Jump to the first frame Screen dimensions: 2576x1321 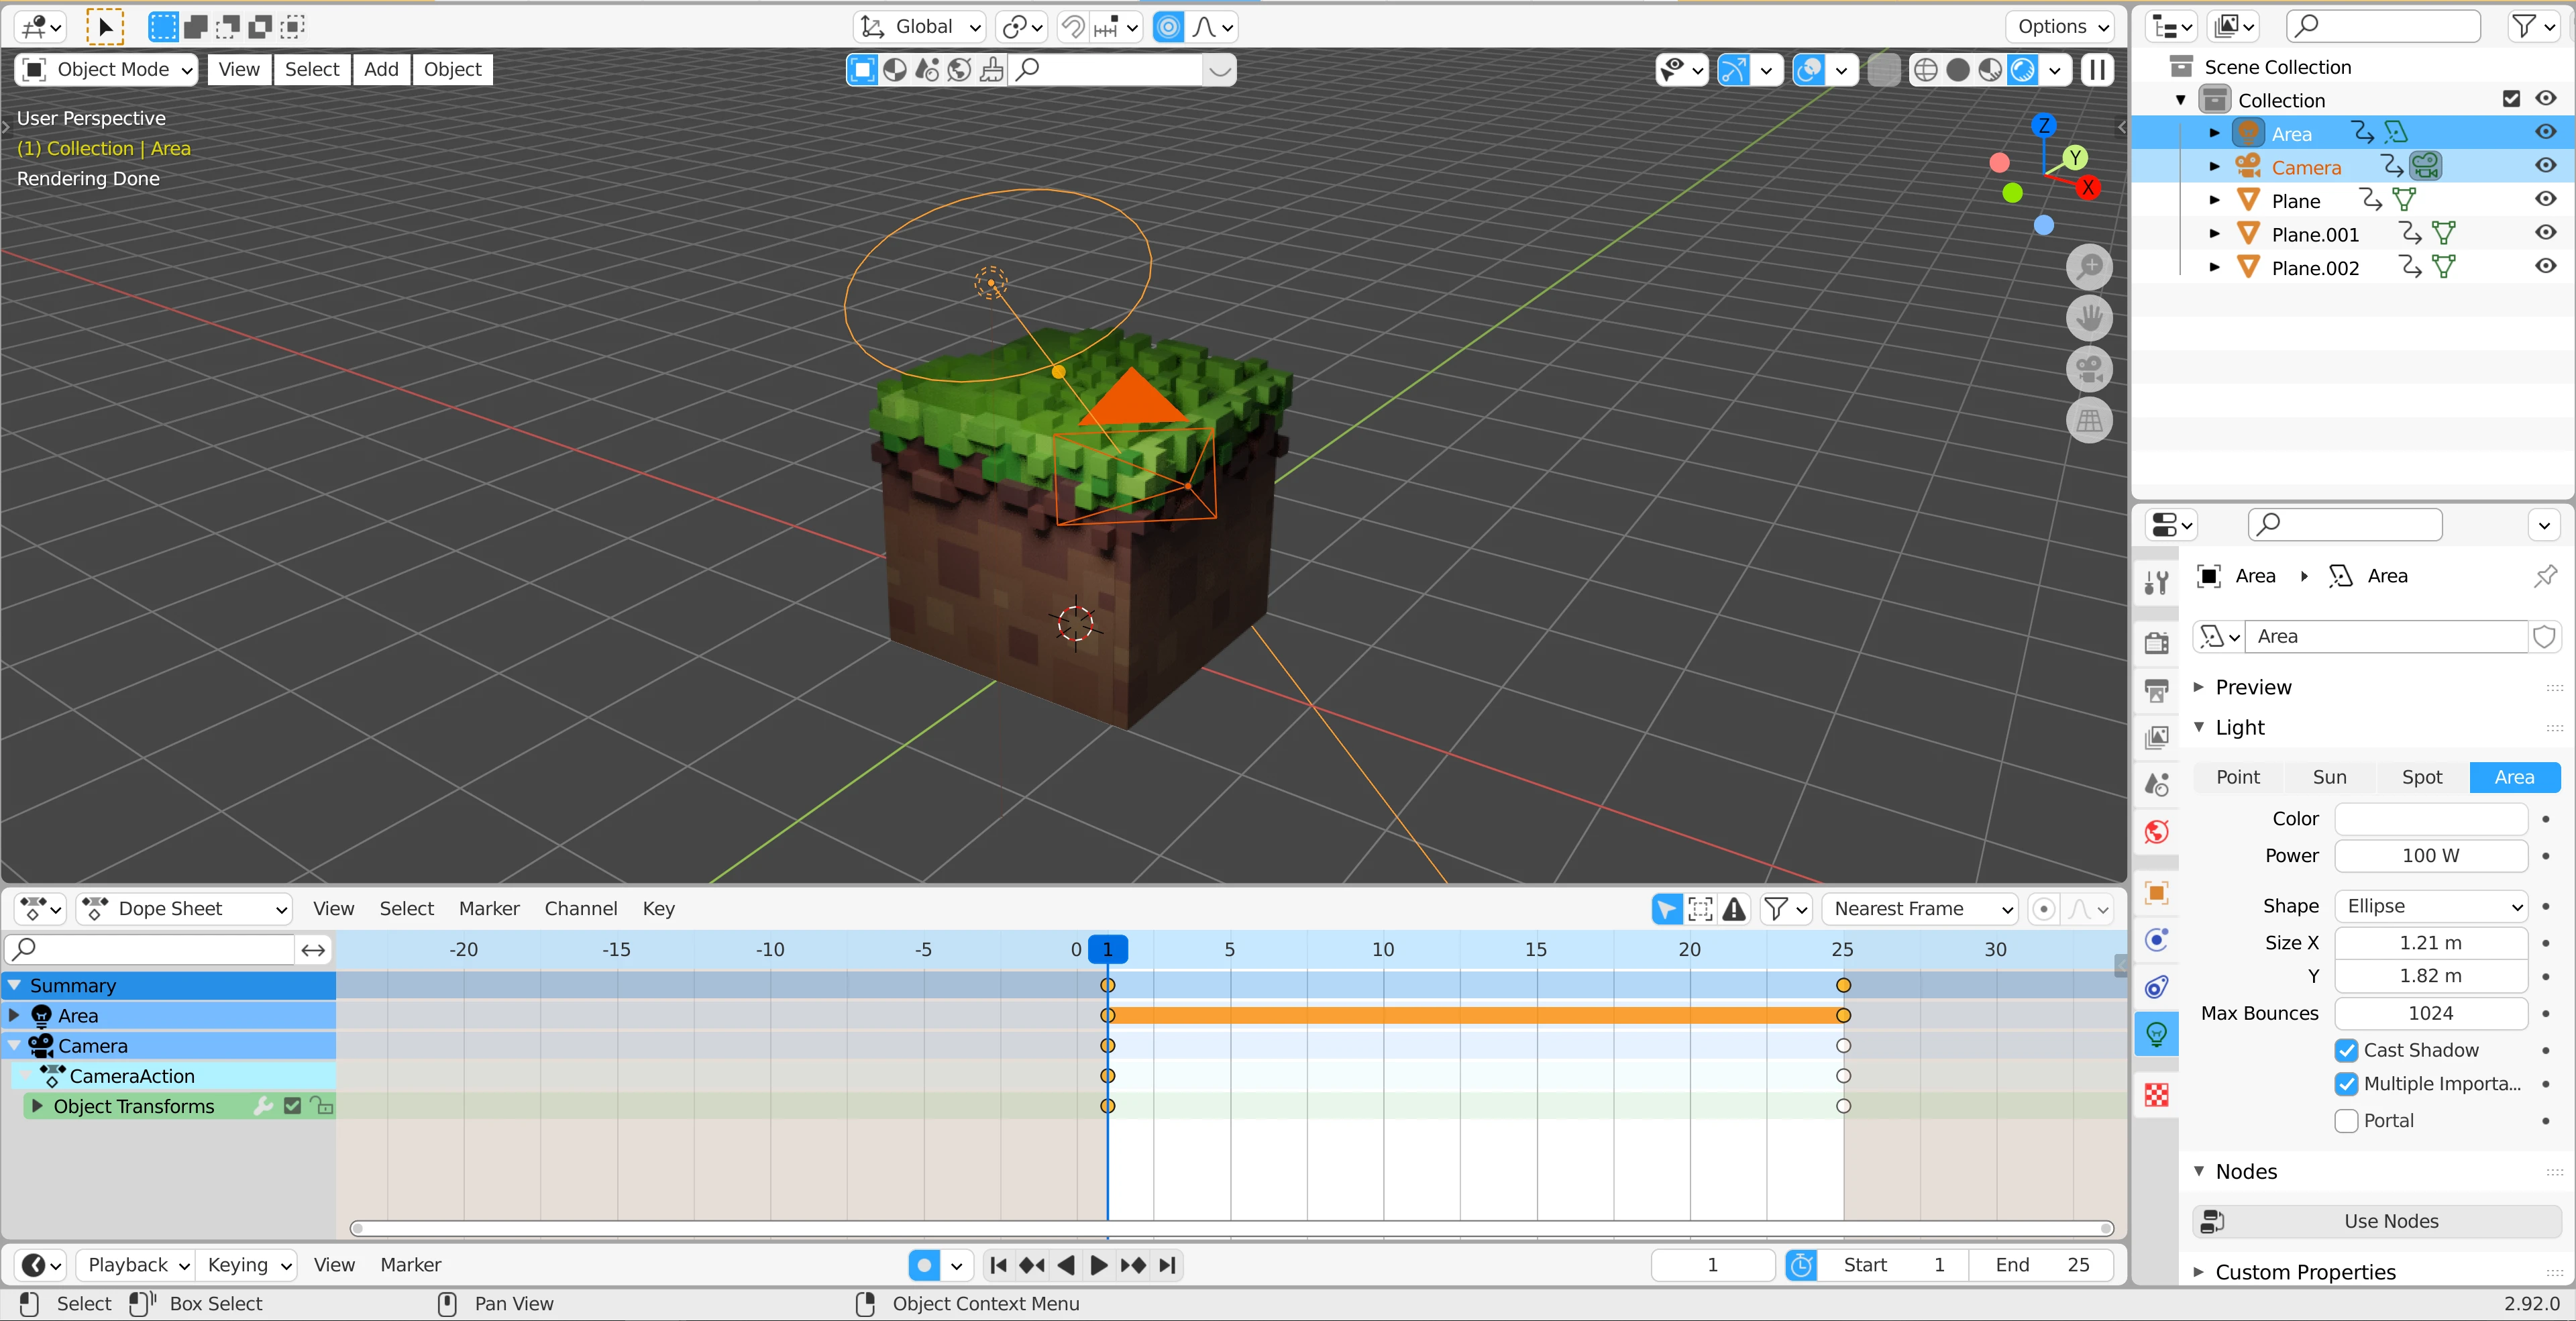tap(997, 1265)
